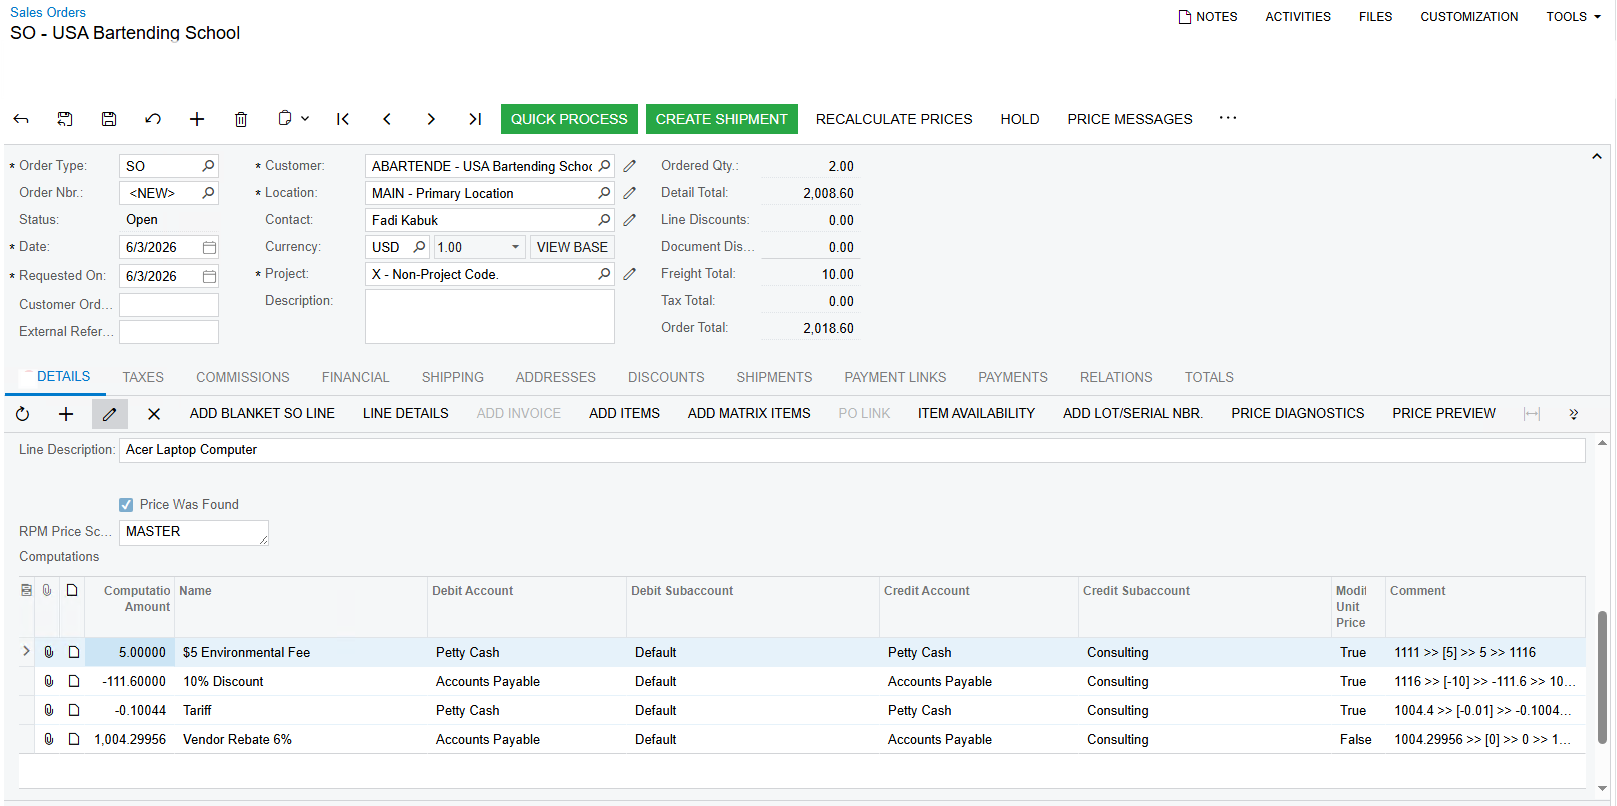Click the Line Description field
Screen dimensions: 1617x806
point(852,450)
